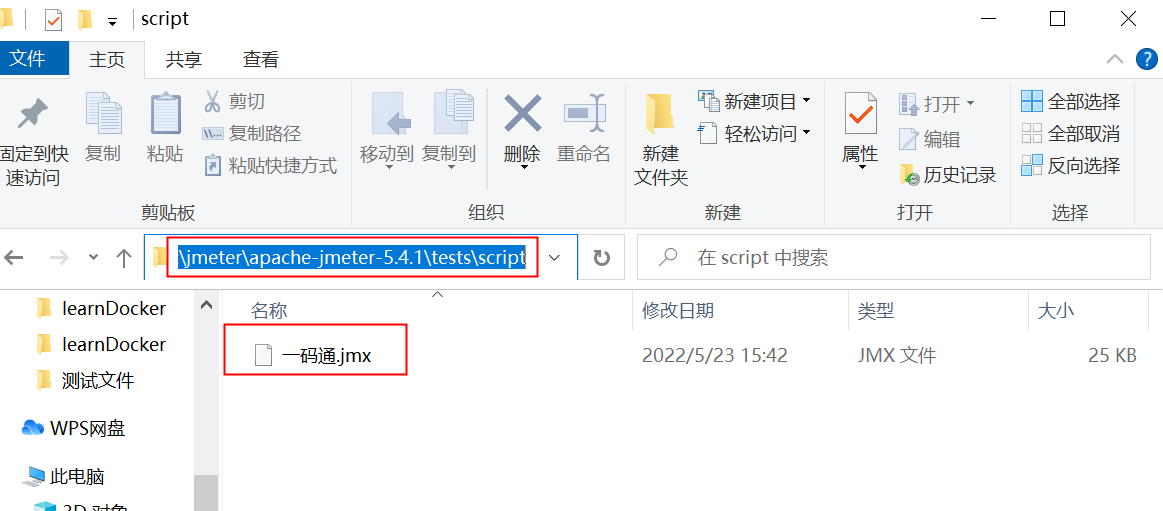Switch to the View ribbon tab
1163x511 pixels.
260,59
